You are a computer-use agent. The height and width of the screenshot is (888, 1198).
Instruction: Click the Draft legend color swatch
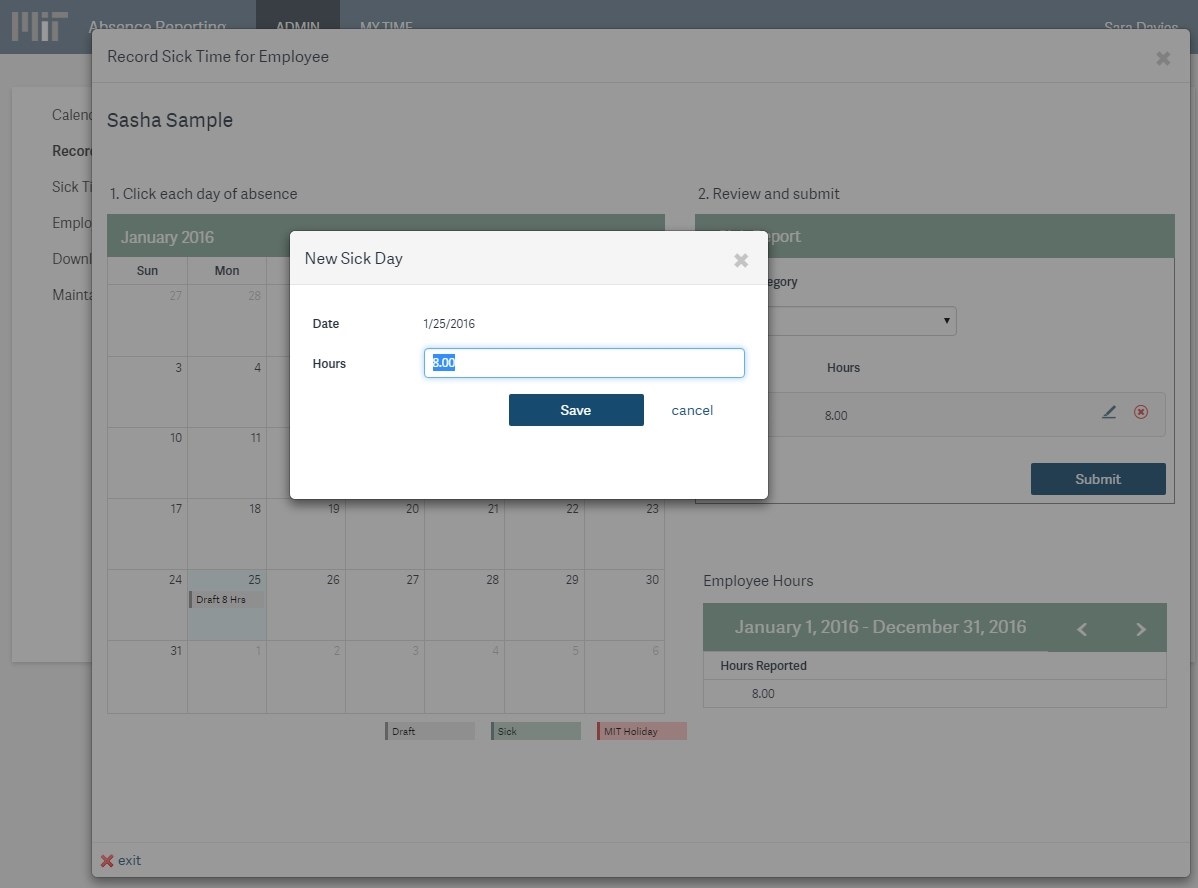pyautogui.click(x=430, y=731)
